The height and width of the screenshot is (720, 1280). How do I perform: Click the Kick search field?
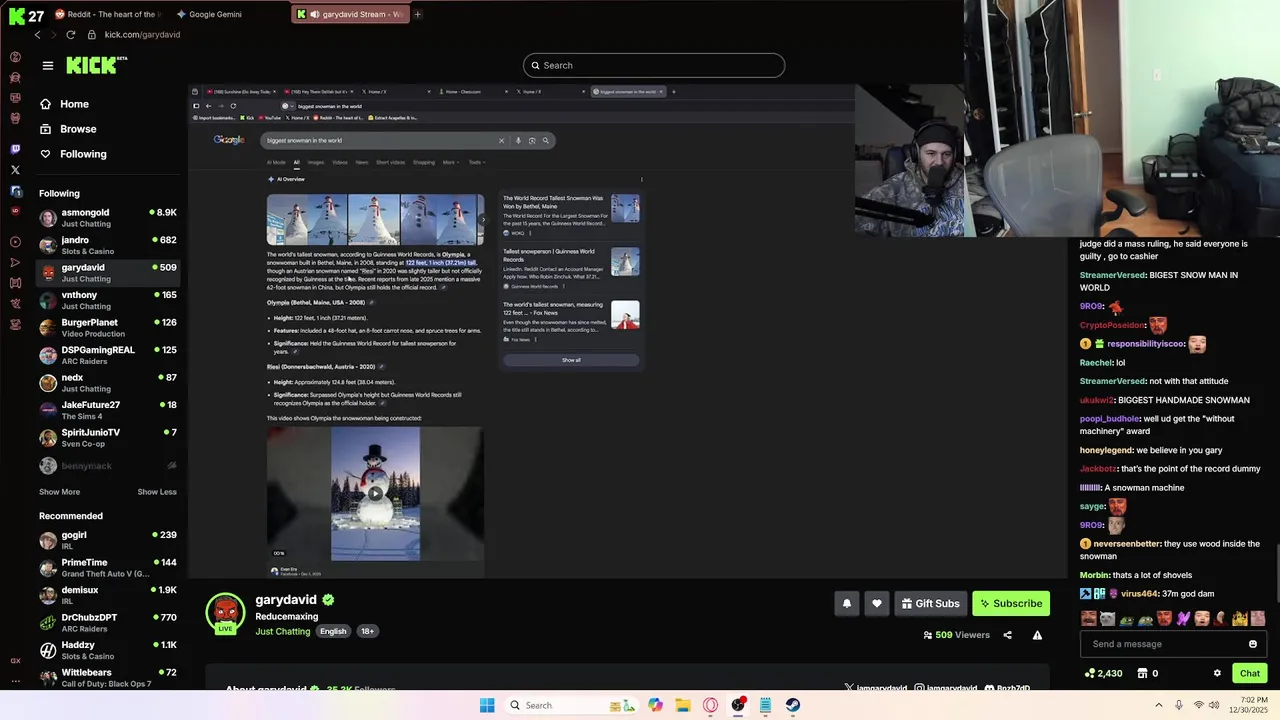tap(654, 66)
